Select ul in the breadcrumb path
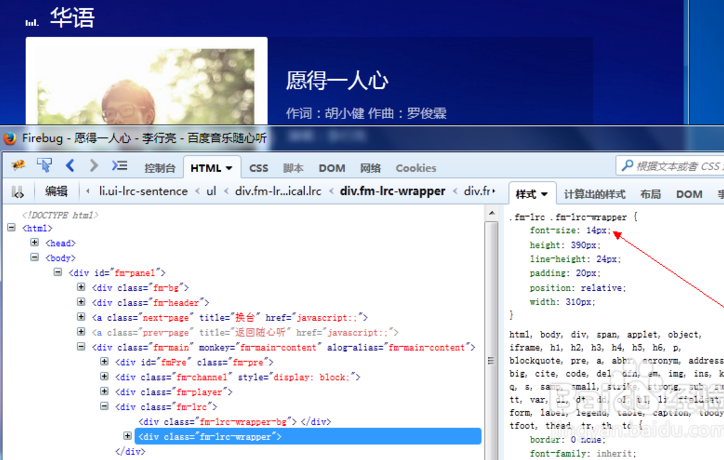Image resolution: width=724 pixels, height=460 pixels. [211, 191]
